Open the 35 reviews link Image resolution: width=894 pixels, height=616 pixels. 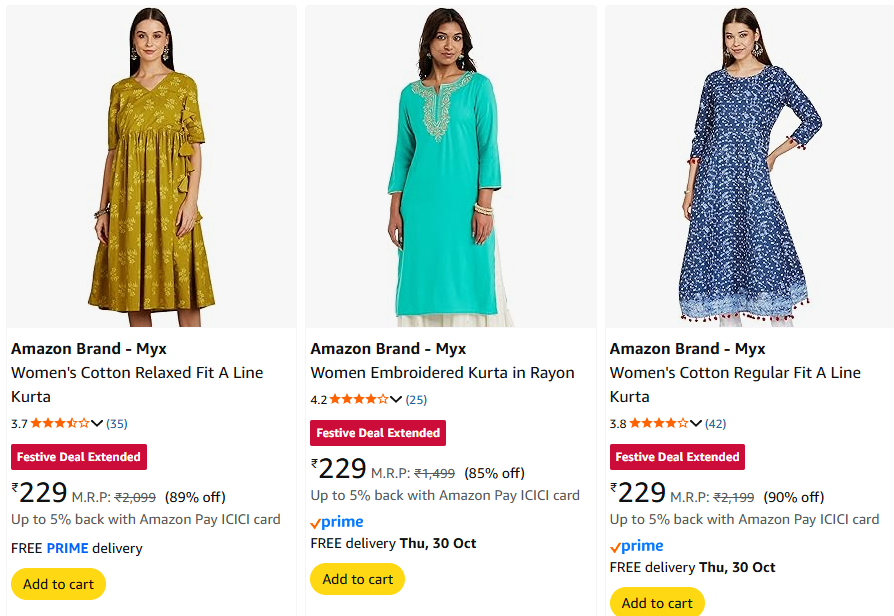click(117, 424)
